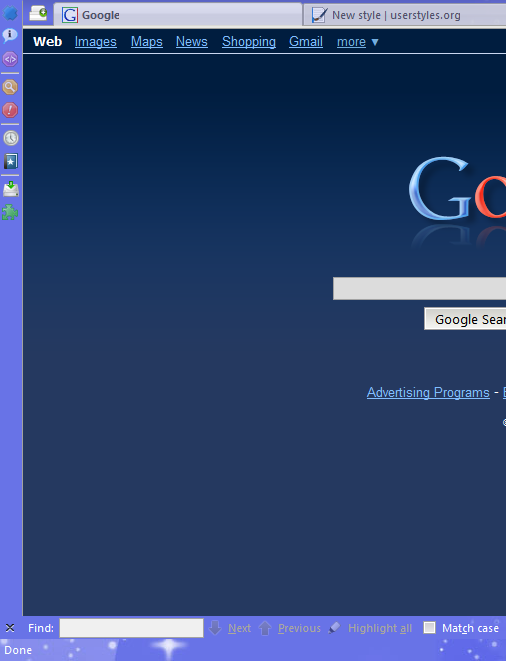Click the Google tab favicon

(x=70, y=15)
